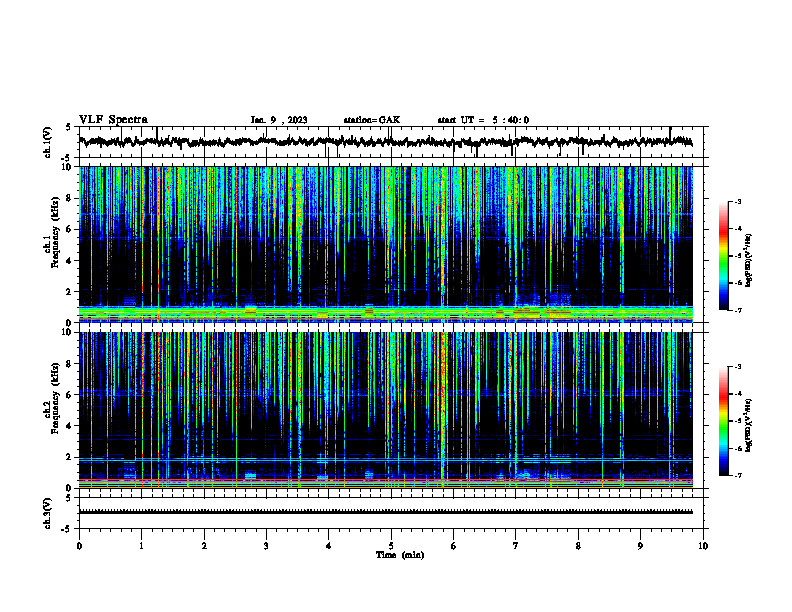This screenshot has width=792, height=612.
Task: Click the ch.1 spectrogram colorbar
Action: [x=724, y=256]
